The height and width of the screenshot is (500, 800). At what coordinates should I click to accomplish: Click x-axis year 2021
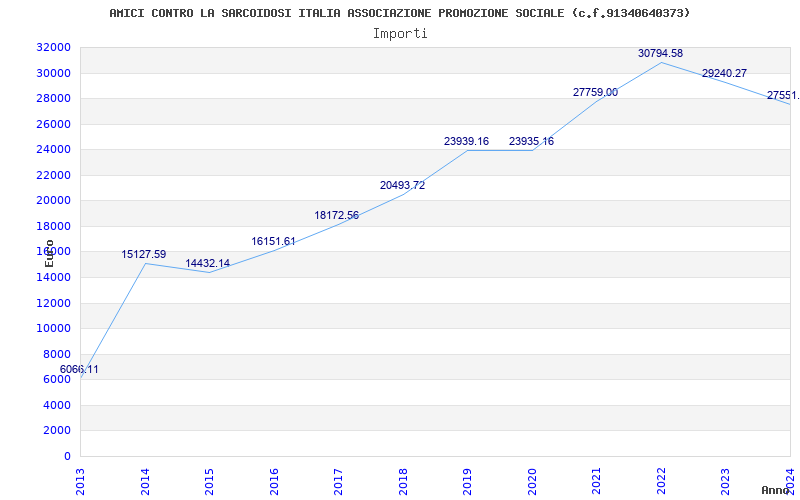click(596, 482)
